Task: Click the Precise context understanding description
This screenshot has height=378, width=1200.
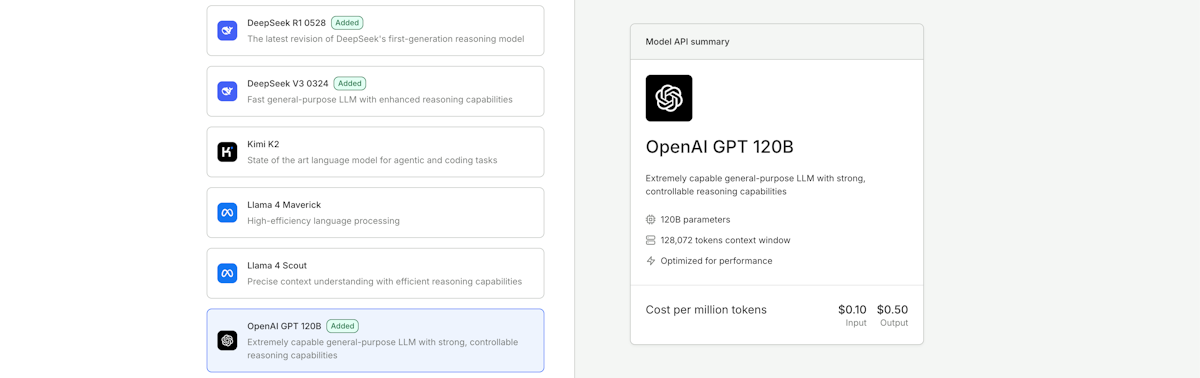Action: pos(384,282)
